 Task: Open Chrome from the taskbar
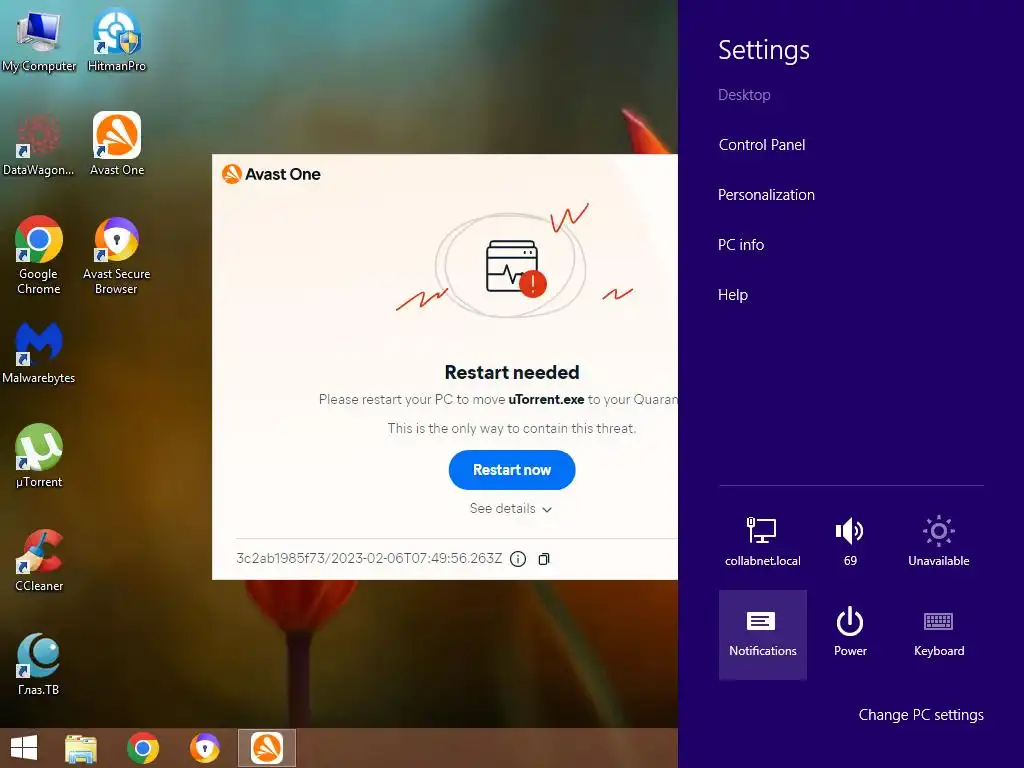pyautogui.click(x=143, y=748)
